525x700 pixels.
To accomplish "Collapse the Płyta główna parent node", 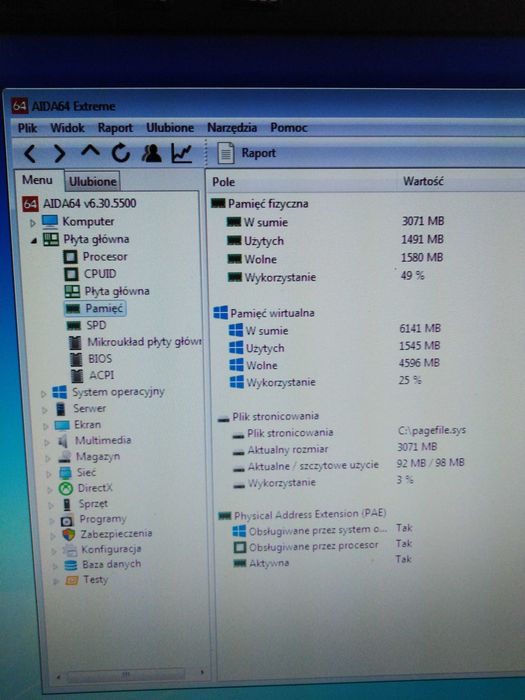I will tap(34, 241).
